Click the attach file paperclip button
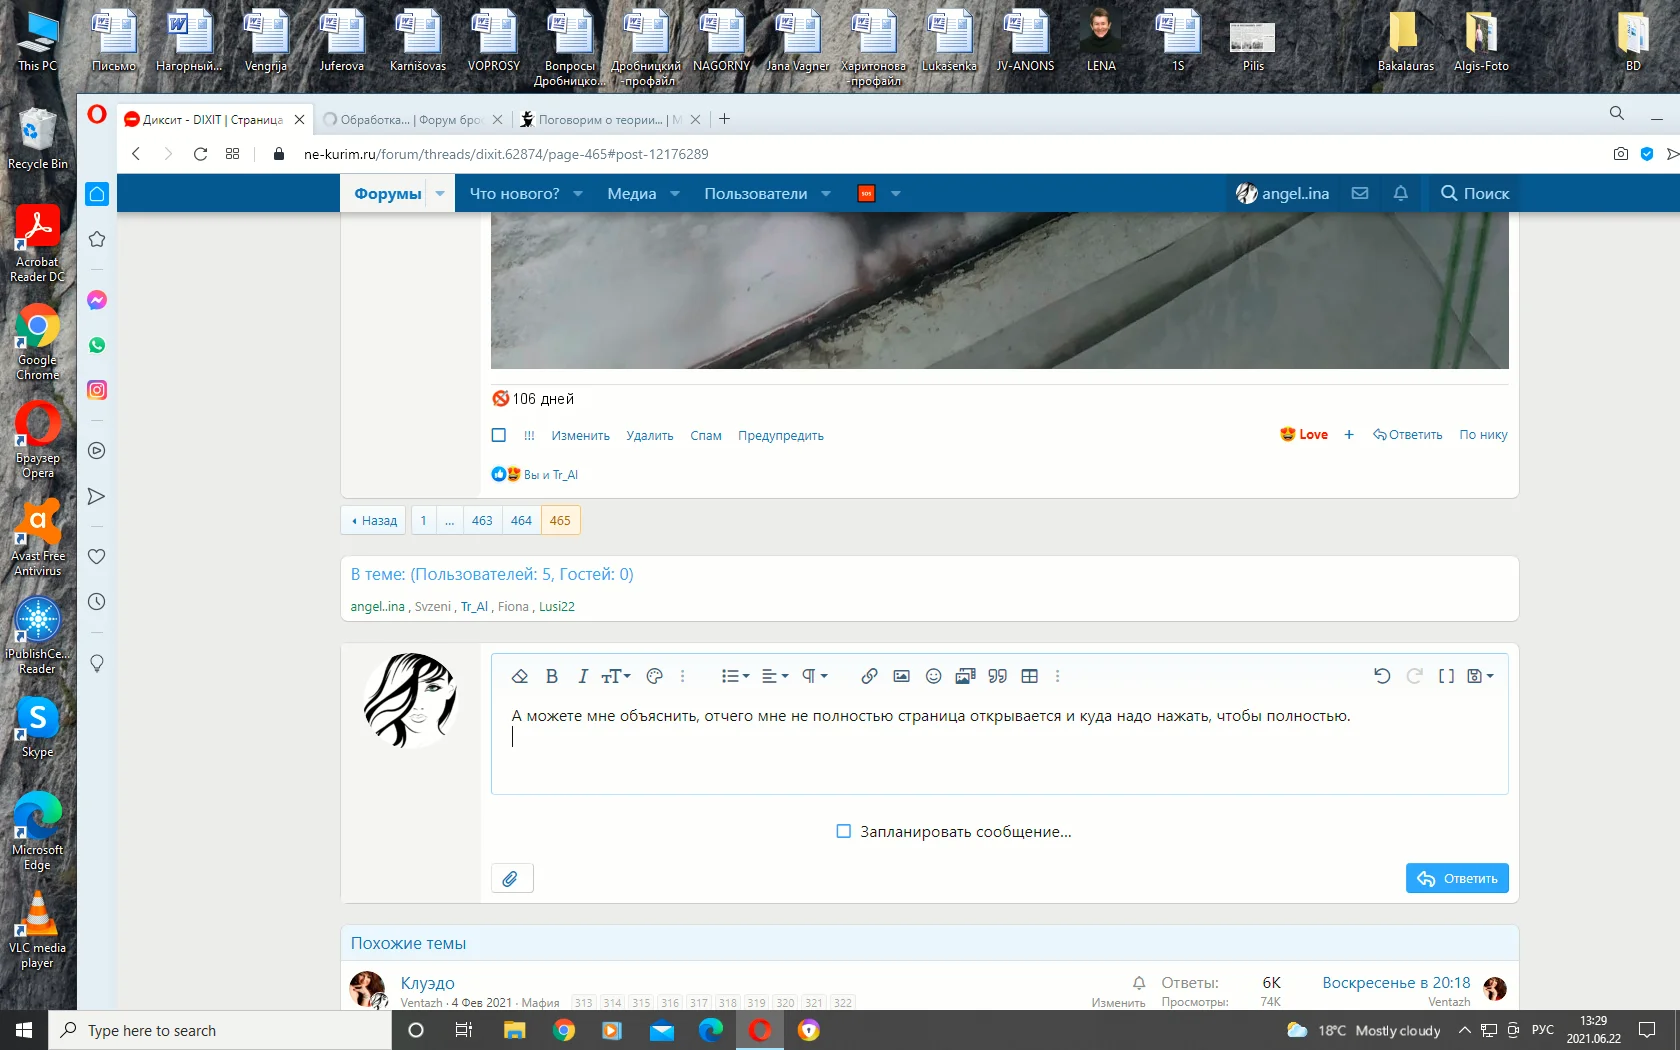The image size is (1680, 1050). pos(511,878)
